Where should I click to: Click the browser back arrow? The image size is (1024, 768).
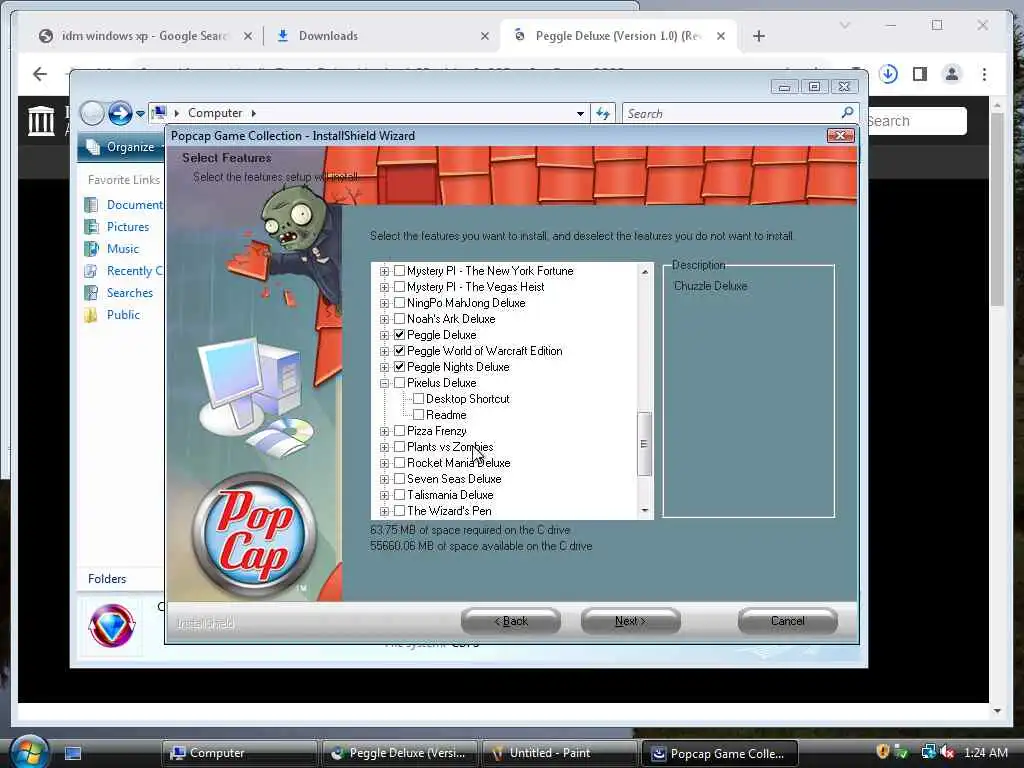click(x=40, y=74)
